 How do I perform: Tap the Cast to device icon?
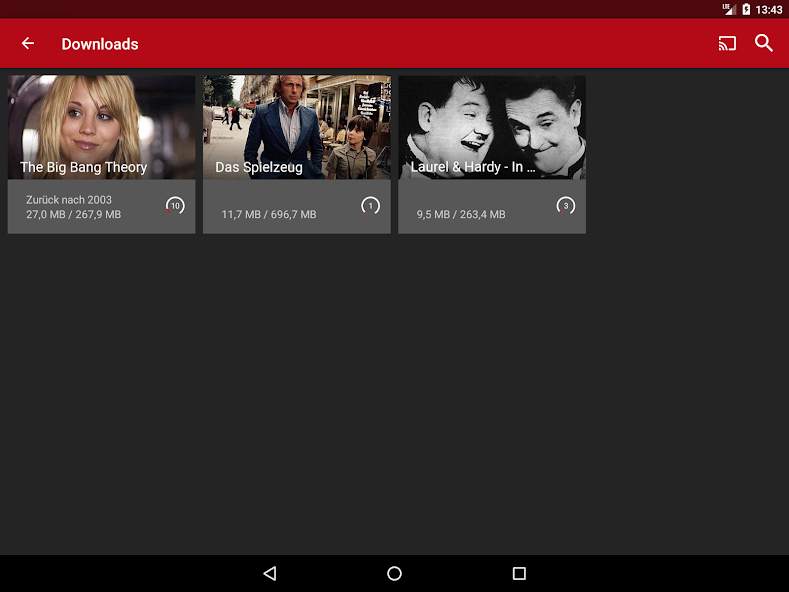[x=727, y=43]
